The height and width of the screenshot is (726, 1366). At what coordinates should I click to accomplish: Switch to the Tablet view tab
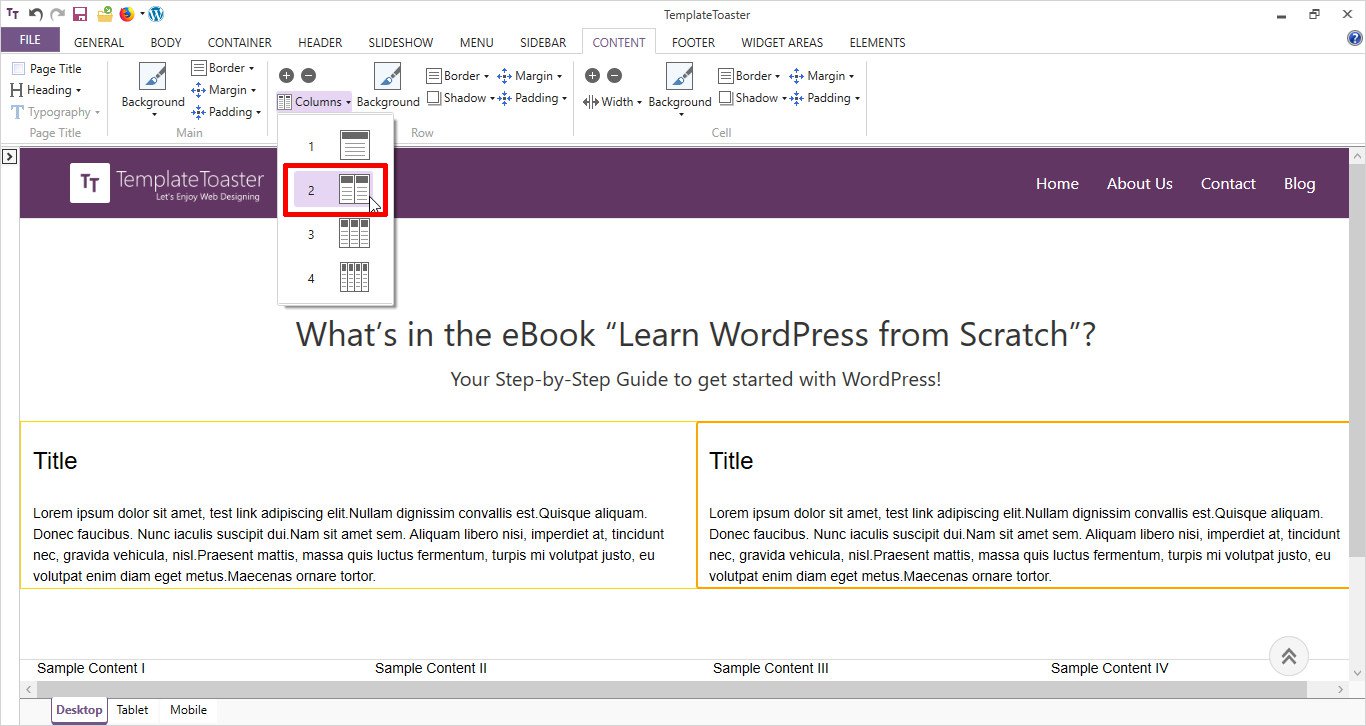click(132, 710)
